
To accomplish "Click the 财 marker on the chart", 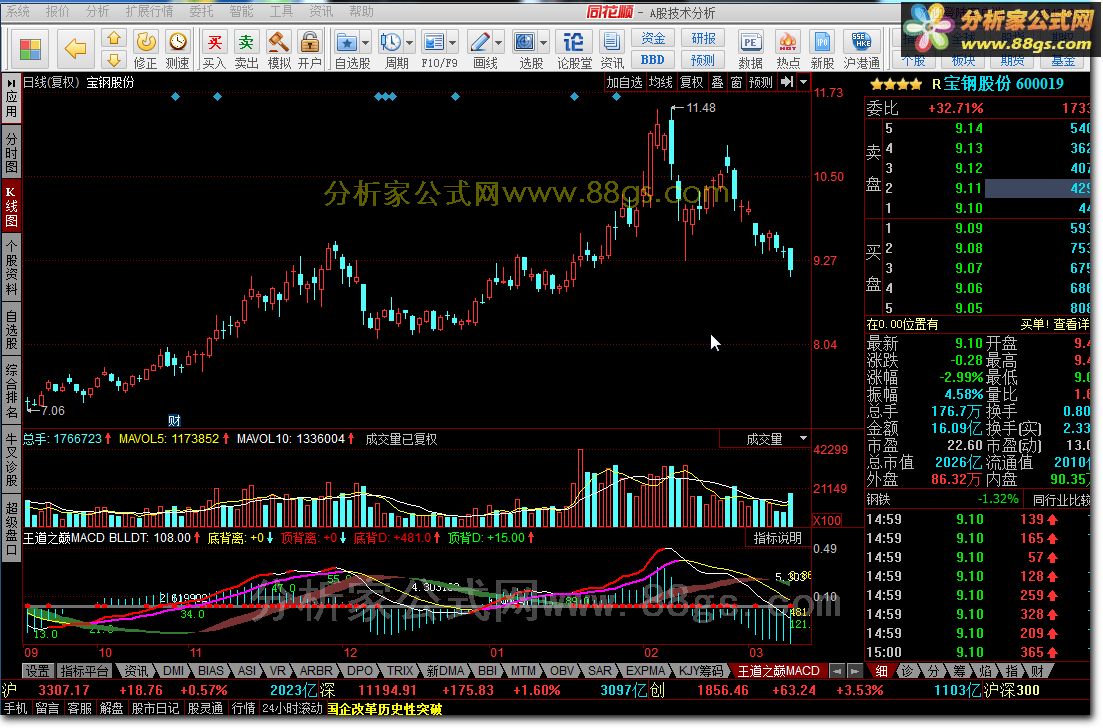I will coord(174,421).
